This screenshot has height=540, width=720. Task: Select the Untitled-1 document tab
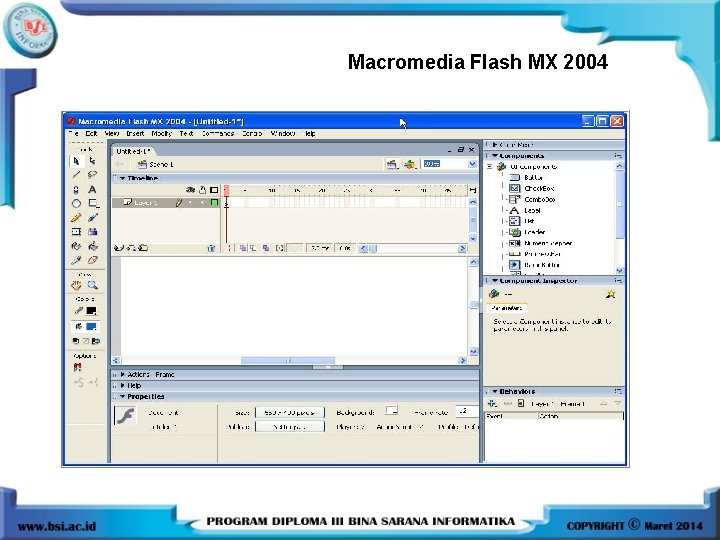[133, 151]
